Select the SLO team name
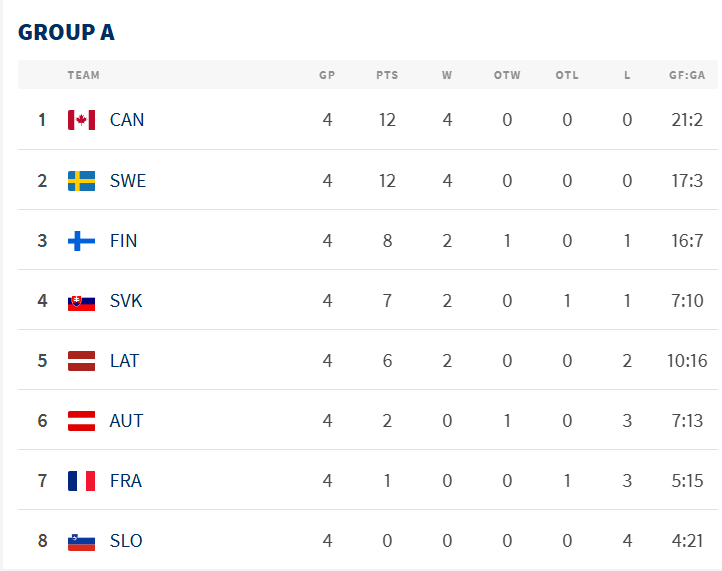The width and height of the screenshot is (722, 571). [126, 541]
